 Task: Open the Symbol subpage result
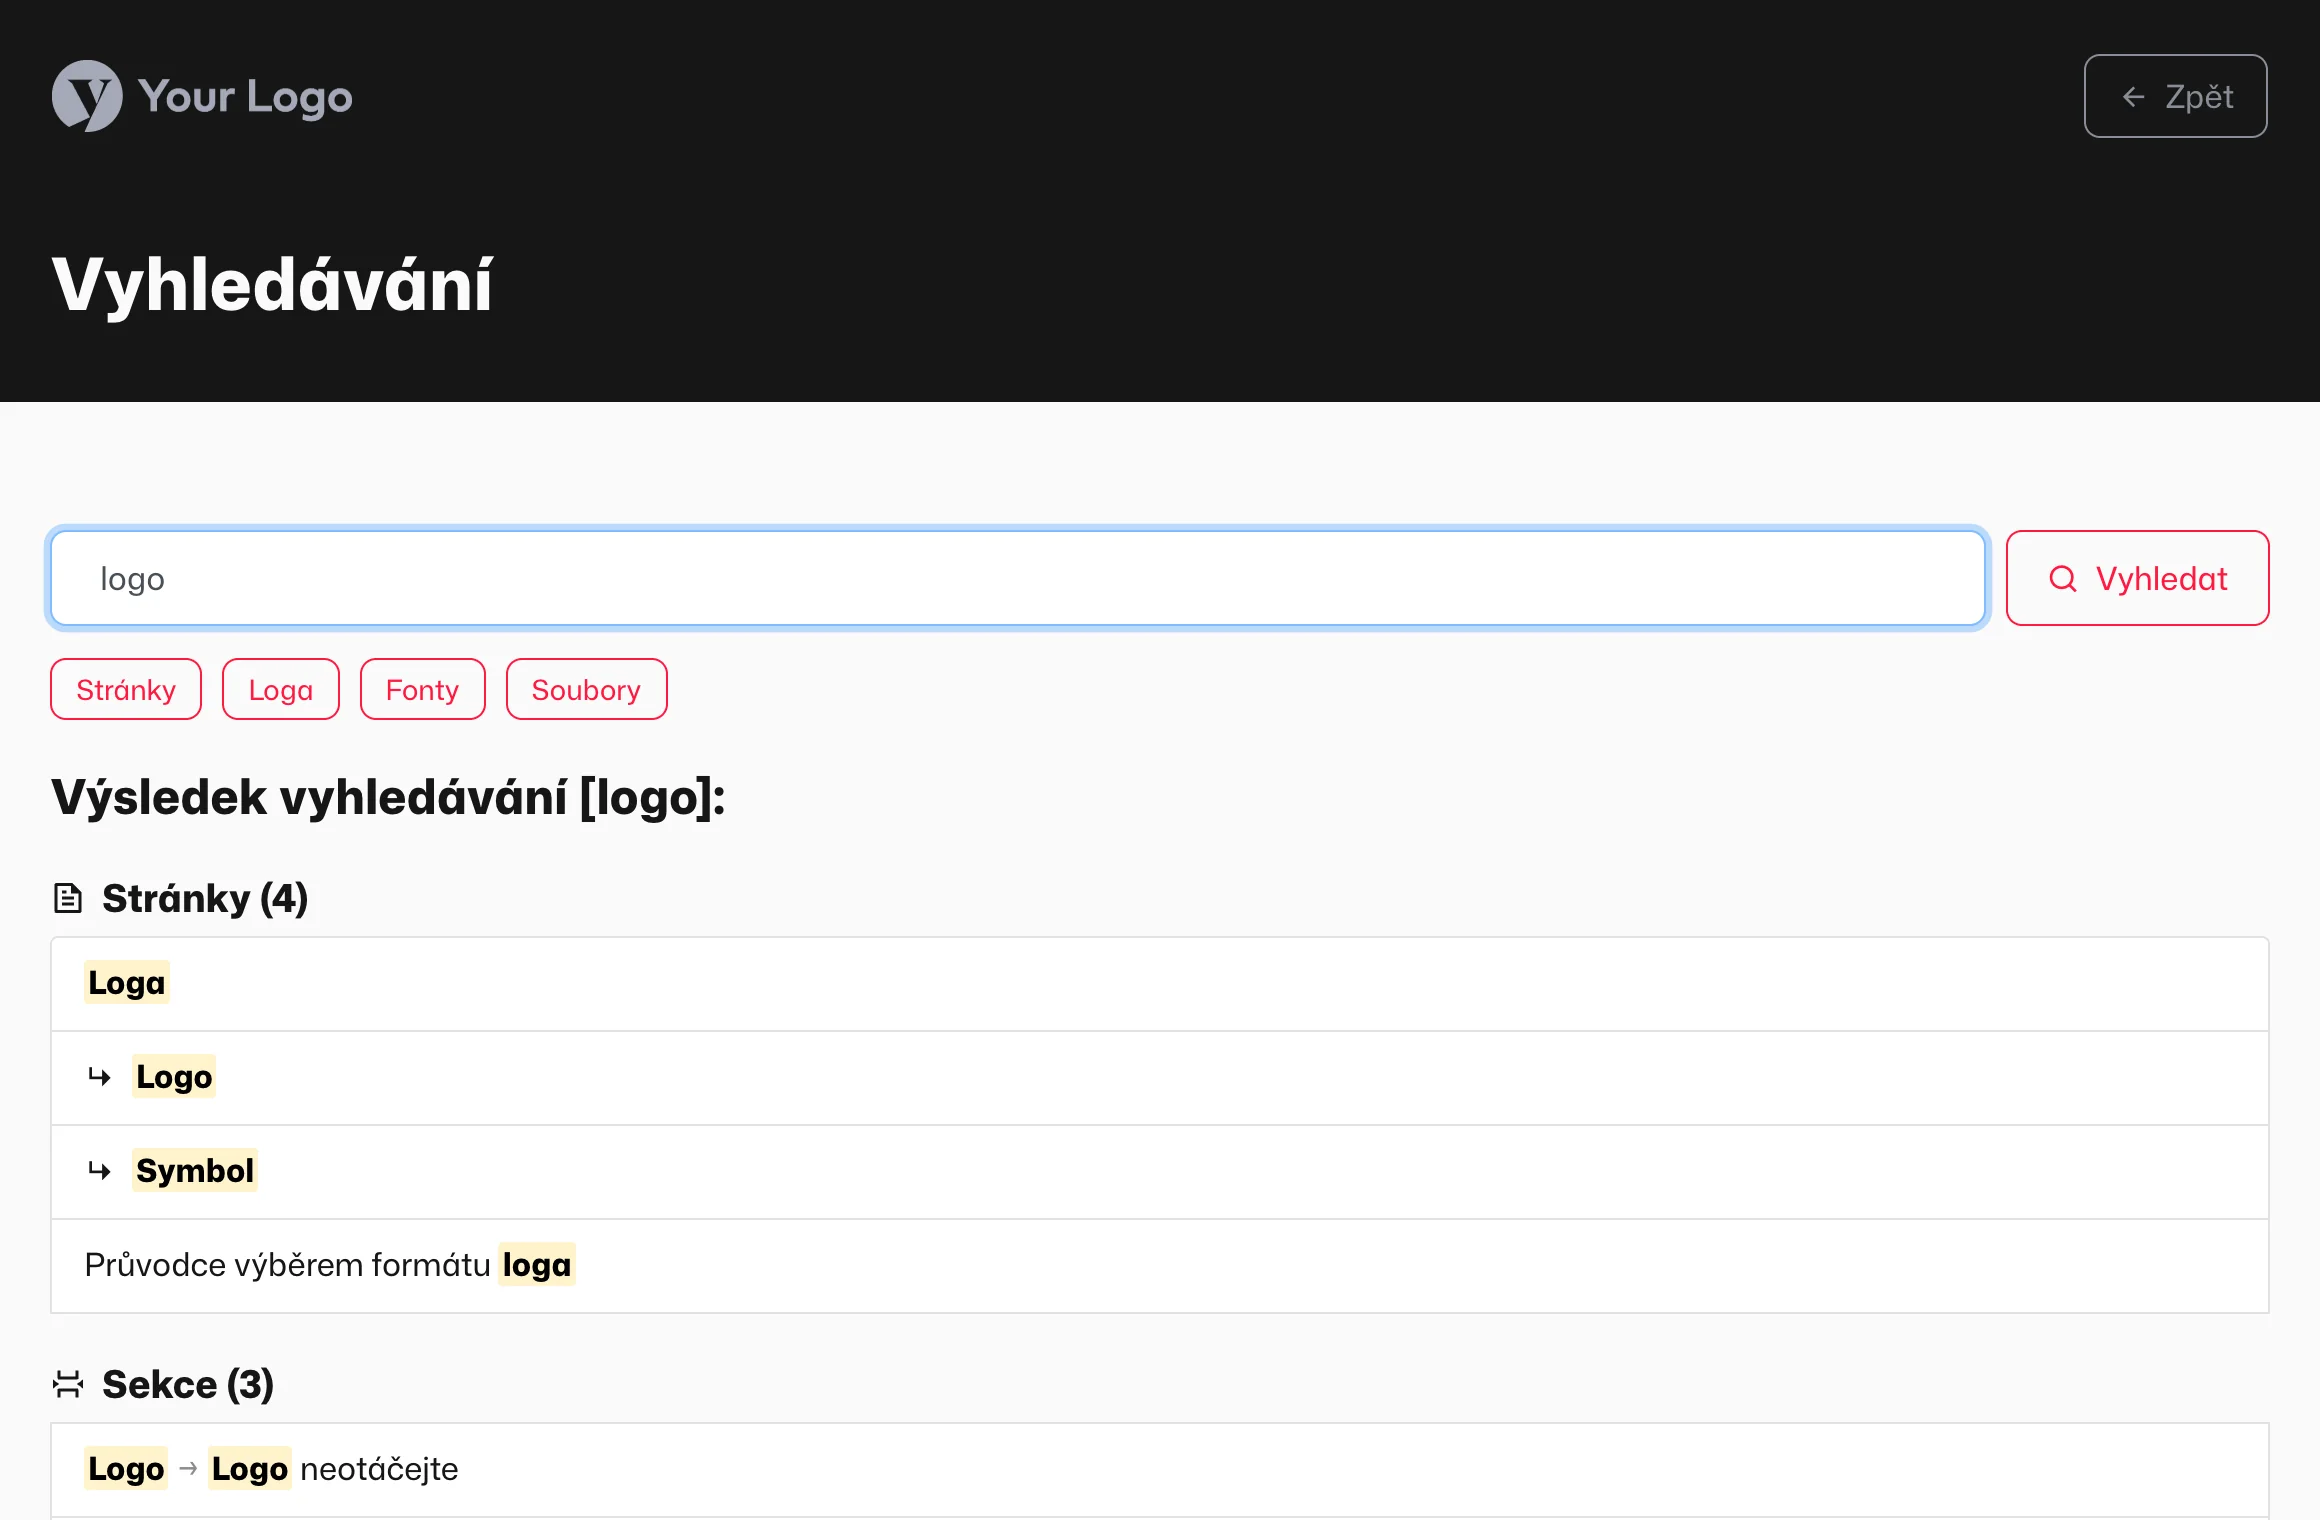tap(1160, 1172)
